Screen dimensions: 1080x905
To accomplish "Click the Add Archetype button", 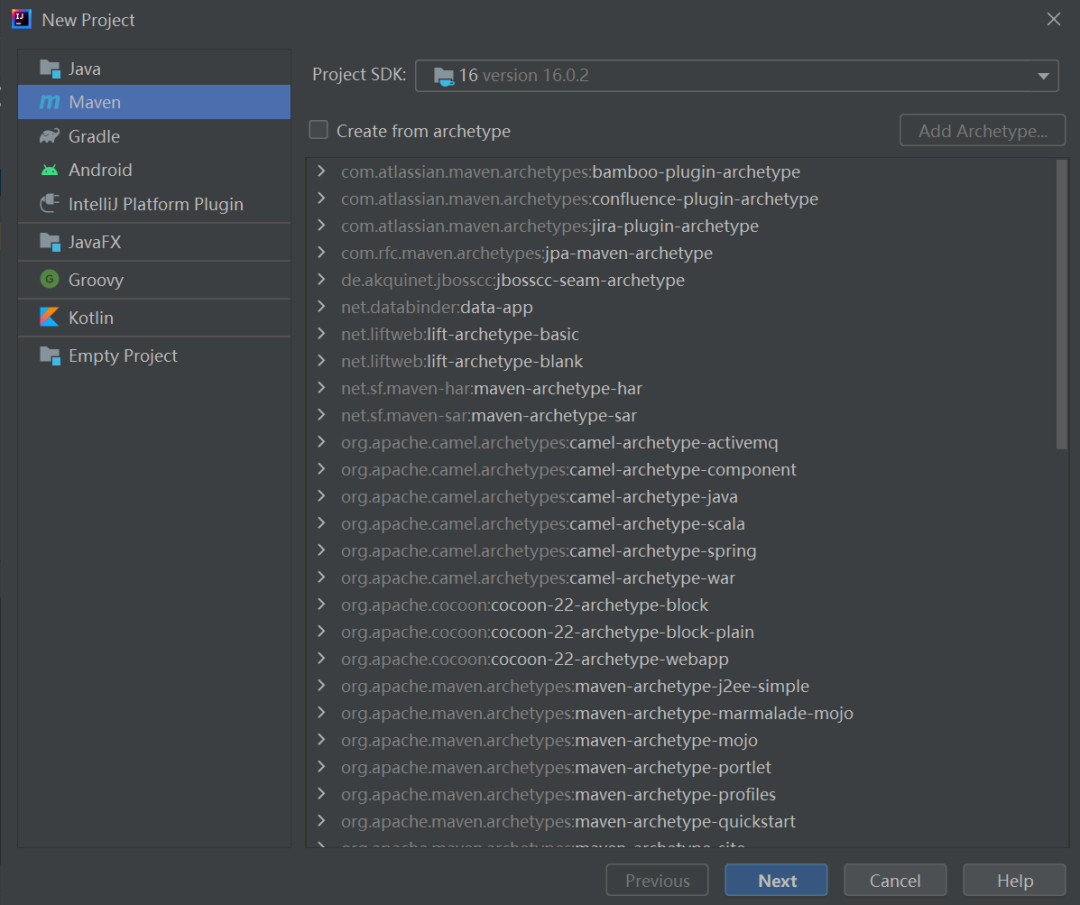I will click(x=982, y=130).
